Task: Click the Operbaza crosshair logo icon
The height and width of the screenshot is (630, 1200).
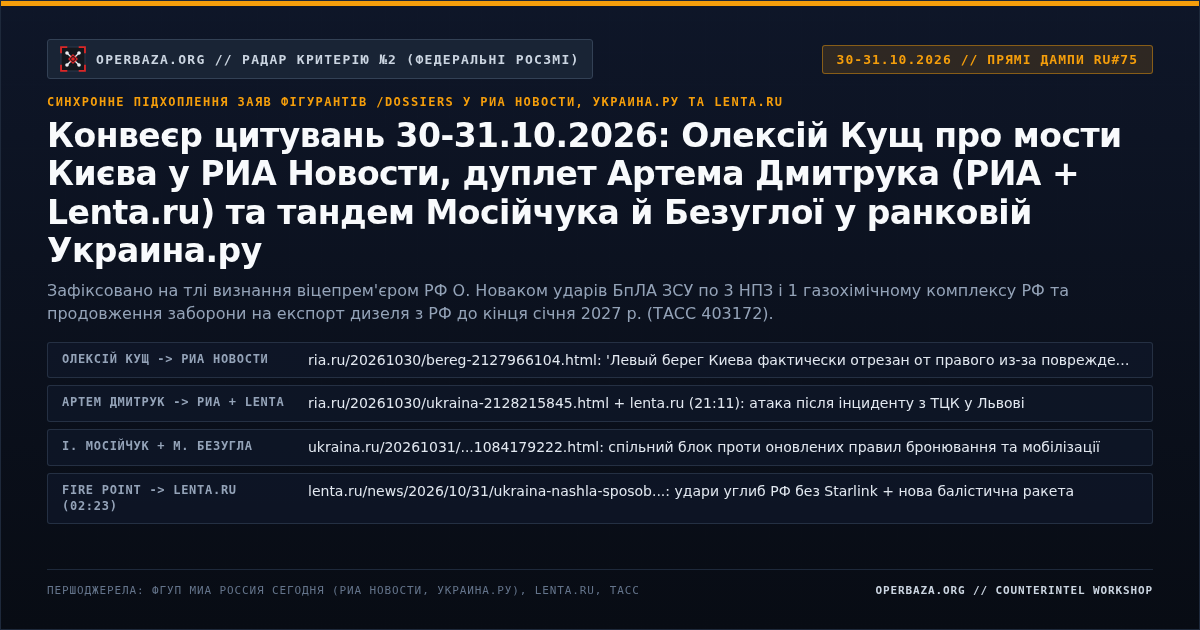Action: tap(73, 59)
